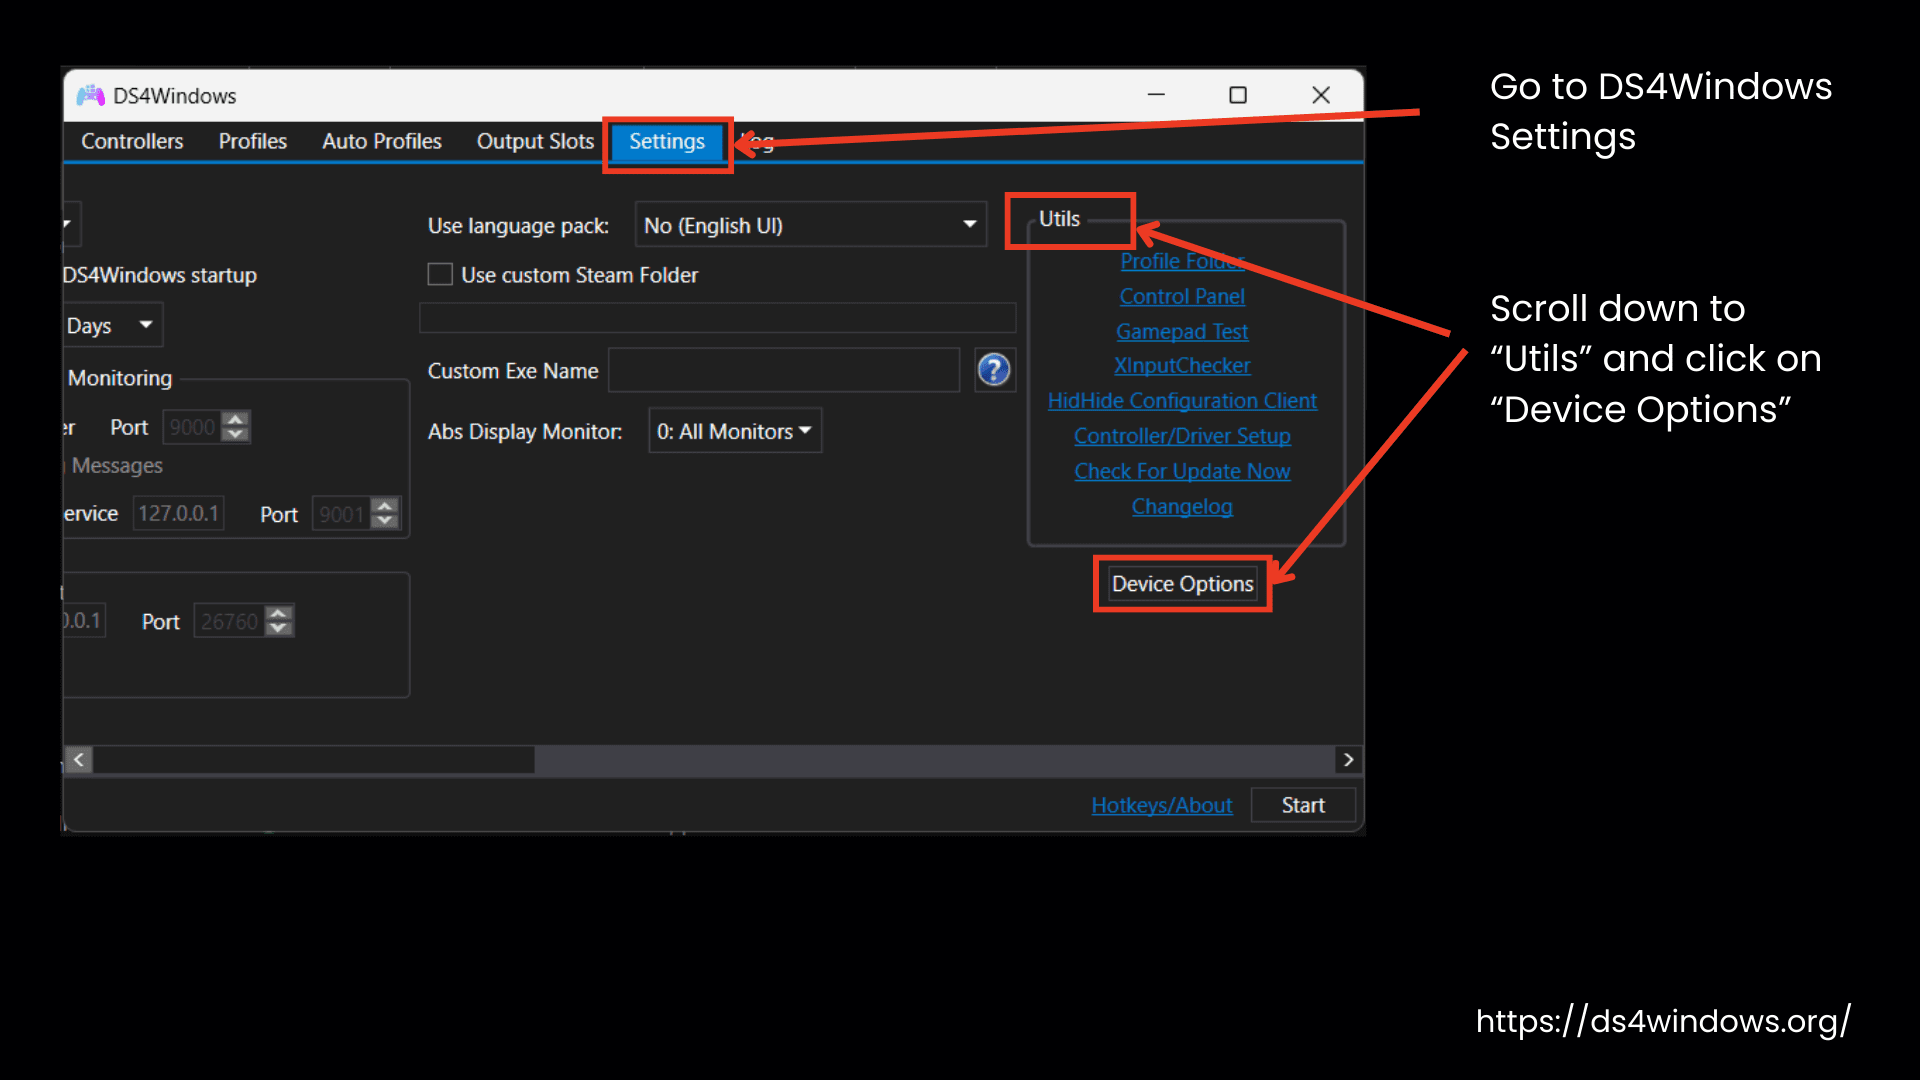
Task: Enable Use custom Steam Folder checkbox
Action: click(440, 274)
